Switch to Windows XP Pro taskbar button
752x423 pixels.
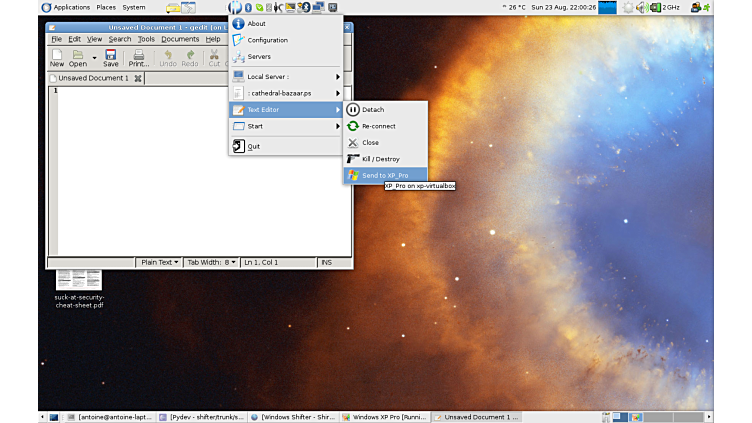tap(385, 416)
